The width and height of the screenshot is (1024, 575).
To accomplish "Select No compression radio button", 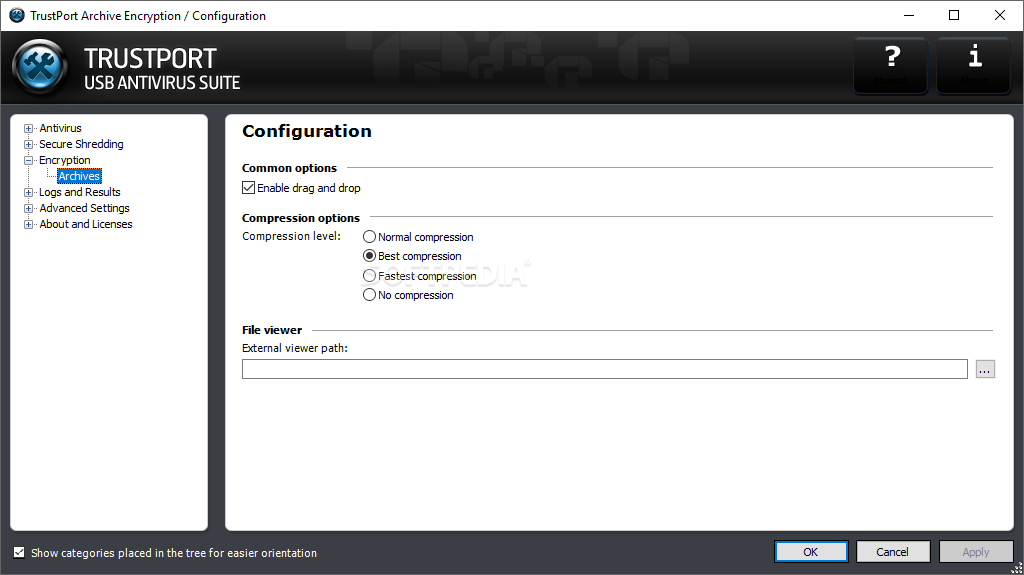I will click(370, 295).
